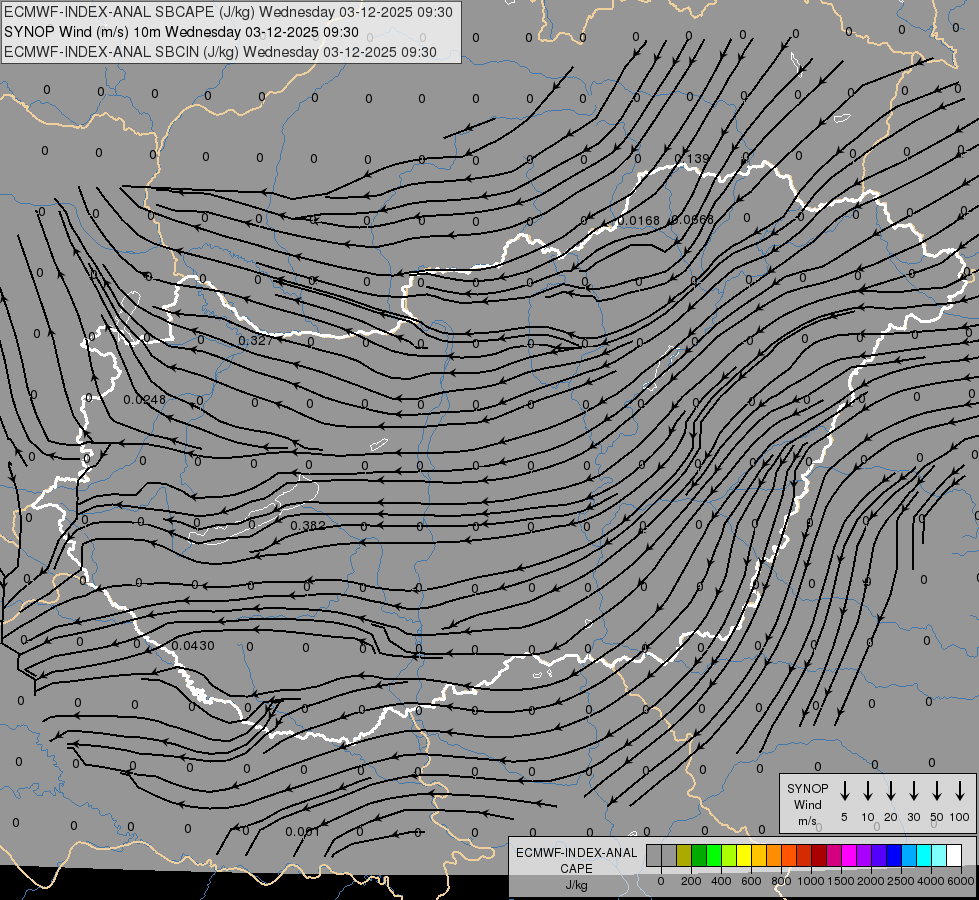Click the SBCAPE title line at top

tap(228, 12)
